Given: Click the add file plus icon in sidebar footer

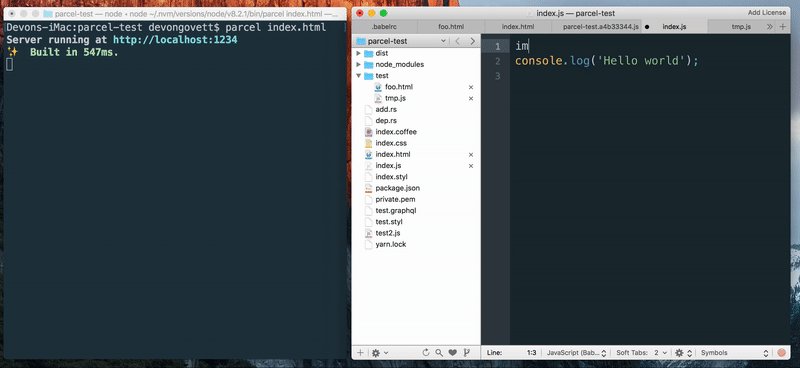Looking at the screenshot, I should tap(360, 353).
